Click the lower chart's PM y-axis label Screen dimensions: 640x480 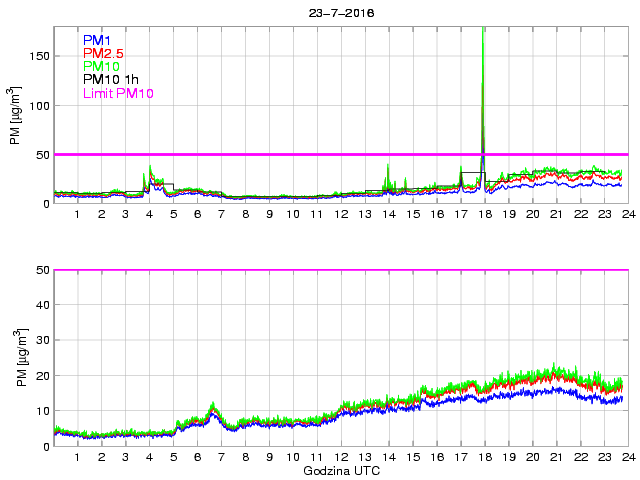click(22, 358)
